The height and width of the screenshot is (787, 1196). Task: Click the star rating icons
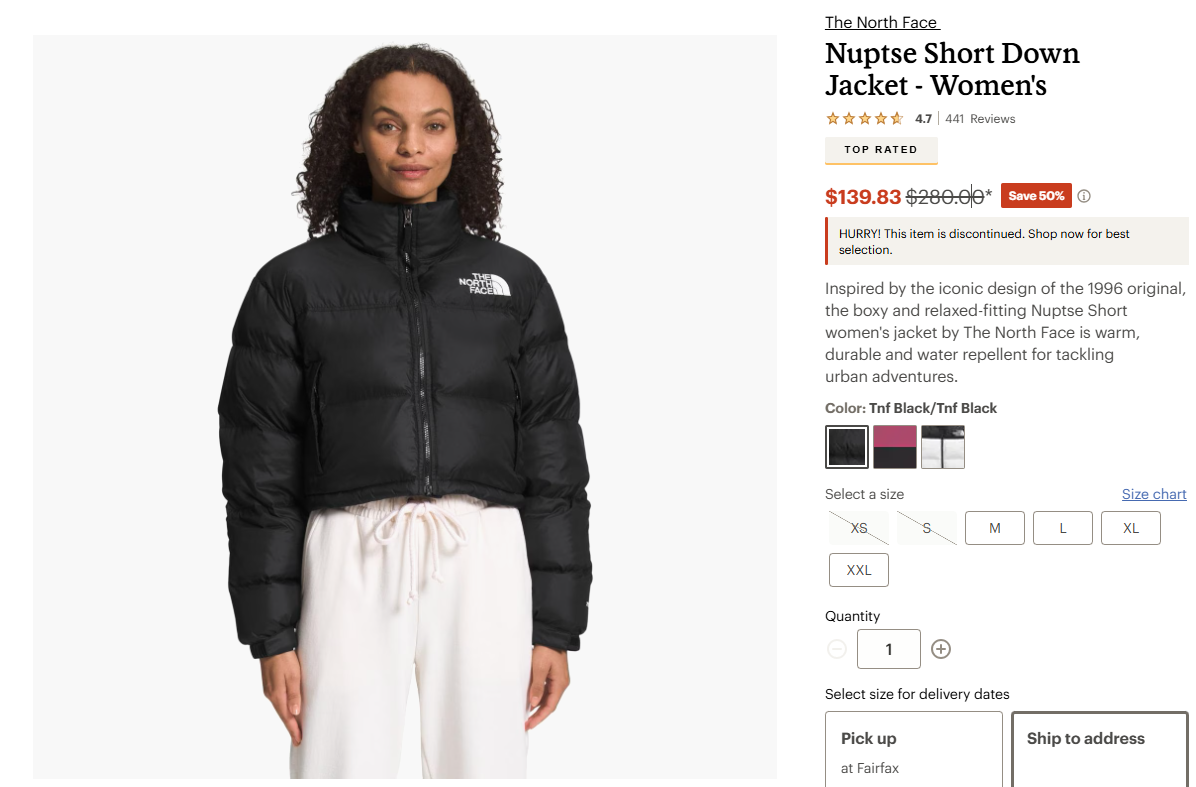click(864, 118)
